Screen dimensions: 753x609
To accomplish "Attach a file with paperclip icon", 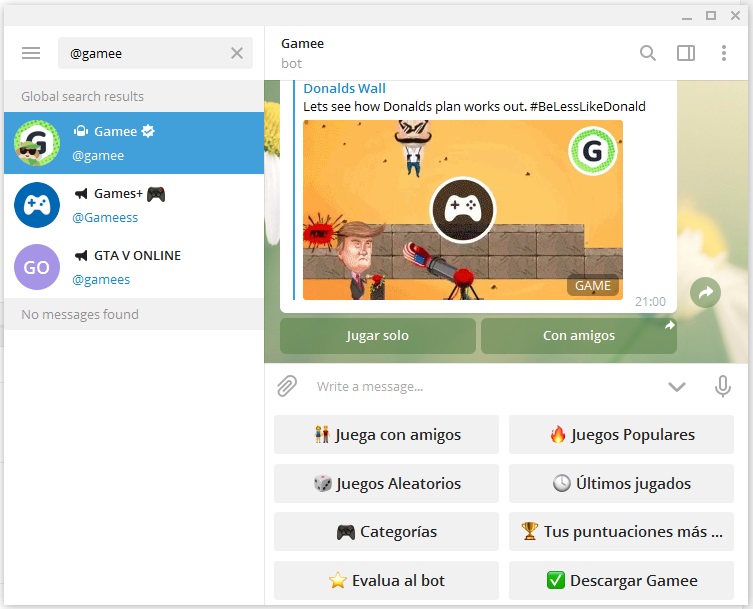I will [287, 386].
